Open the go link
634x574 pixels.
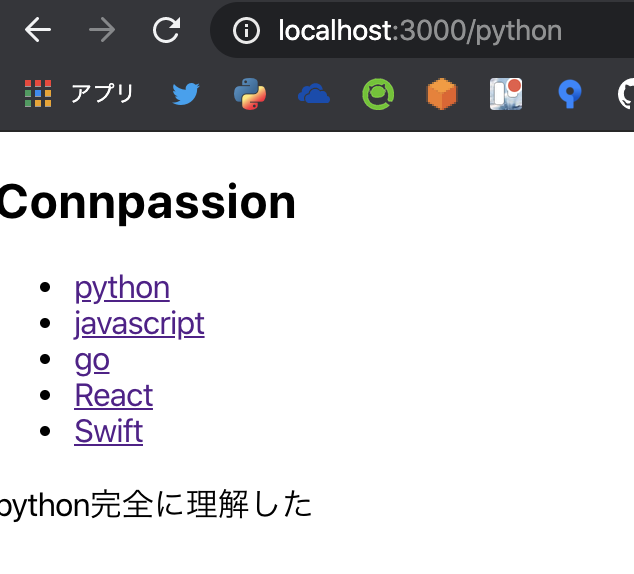click(x=92, y=360)
